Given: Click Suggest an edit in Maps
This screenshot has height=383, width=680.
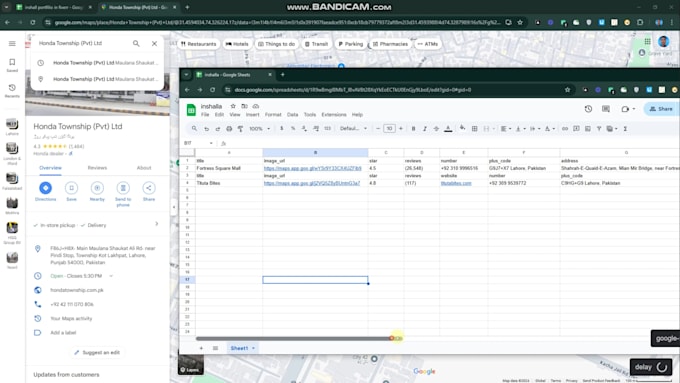Looking at the screenshot, I should (x=97, y=353).
